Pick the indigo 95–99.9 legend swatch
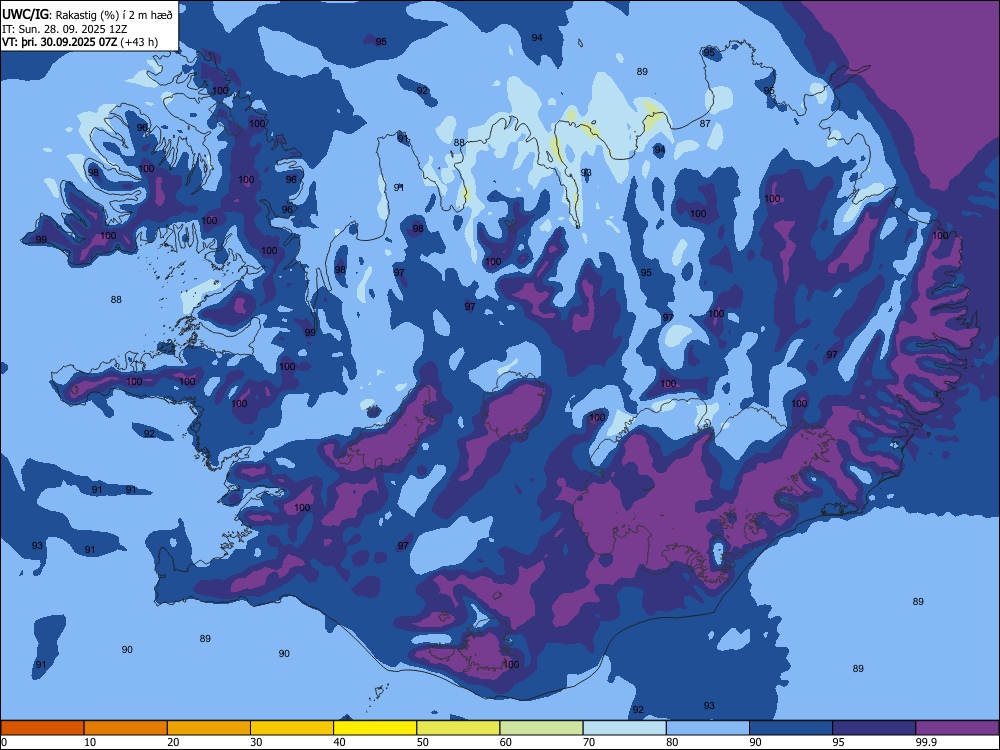Screen dimensions: 1000x750 coord(874,728)
